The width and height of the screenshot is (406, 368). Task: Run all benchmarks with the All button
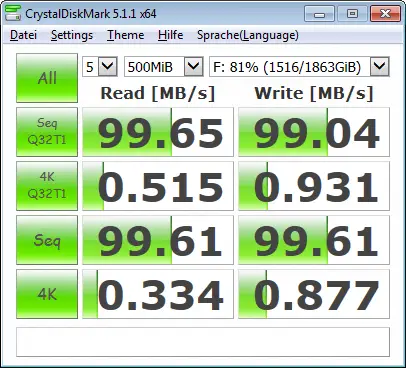pyautogui.click(x=47, y=78)
